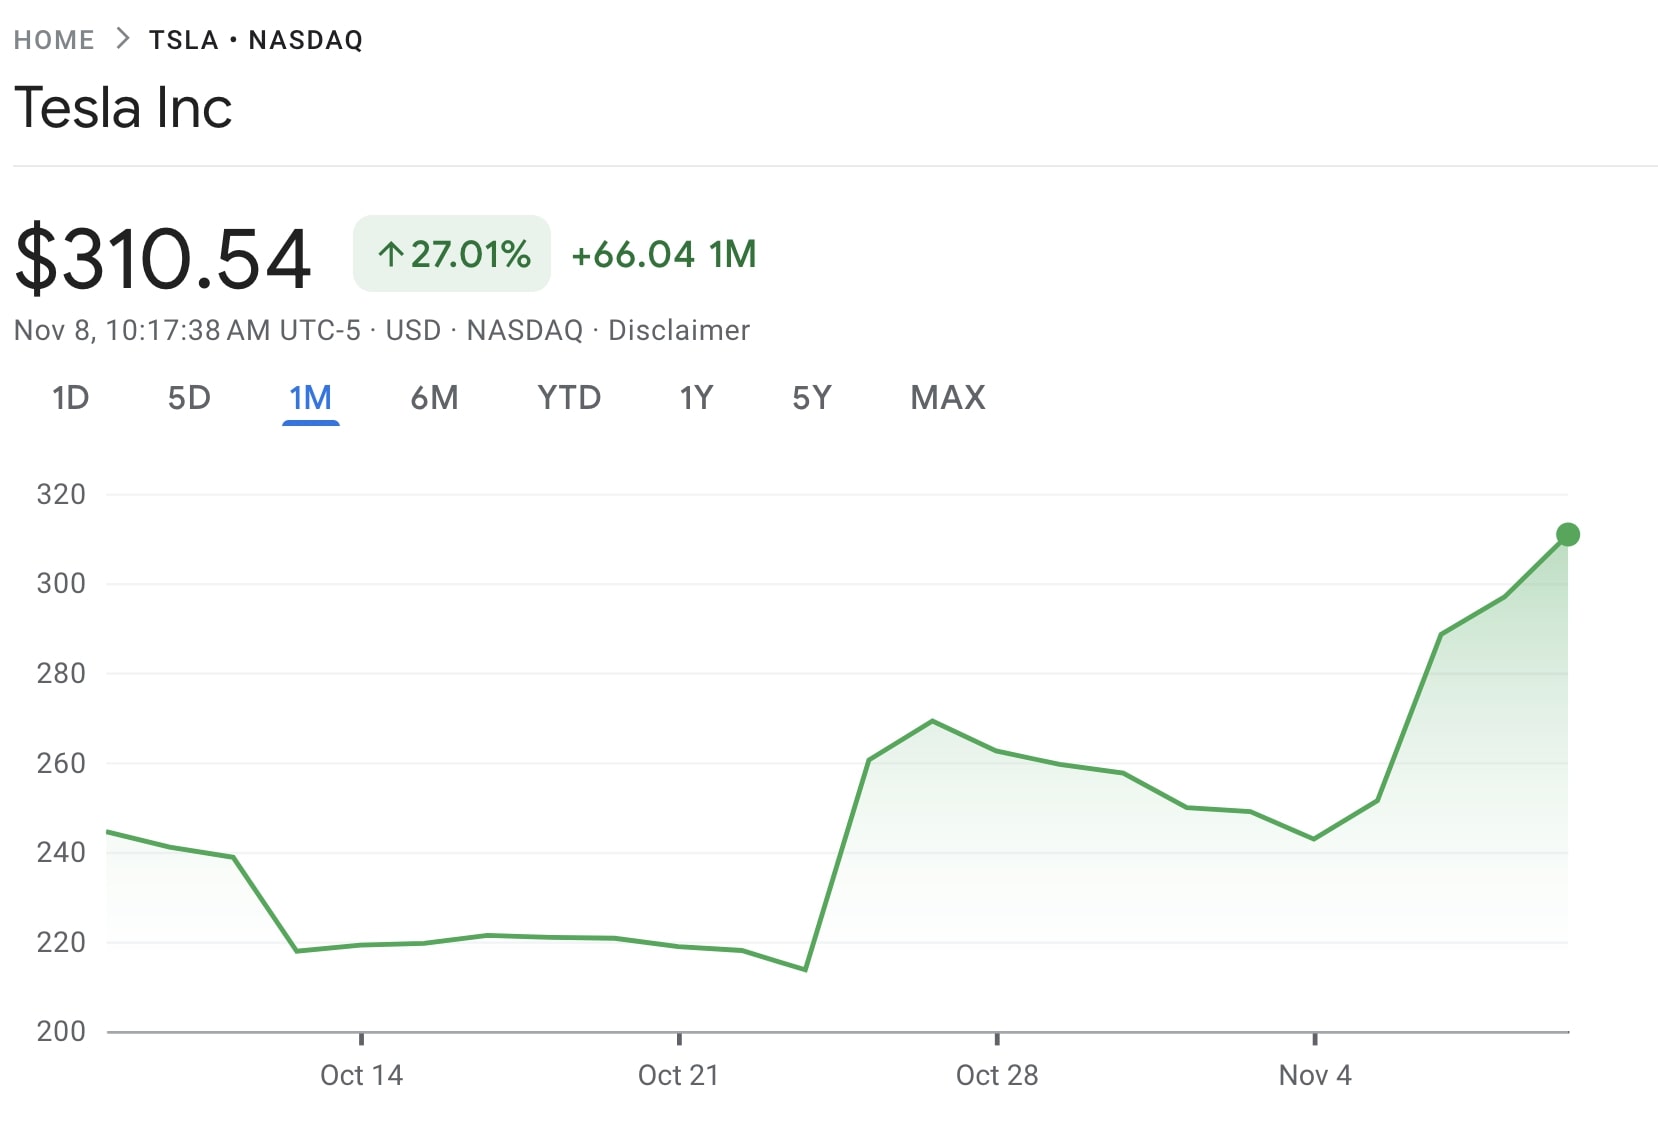Click the 27.01% change badge
This screenshot has width=1658, height=1128.
click(452, 254)
